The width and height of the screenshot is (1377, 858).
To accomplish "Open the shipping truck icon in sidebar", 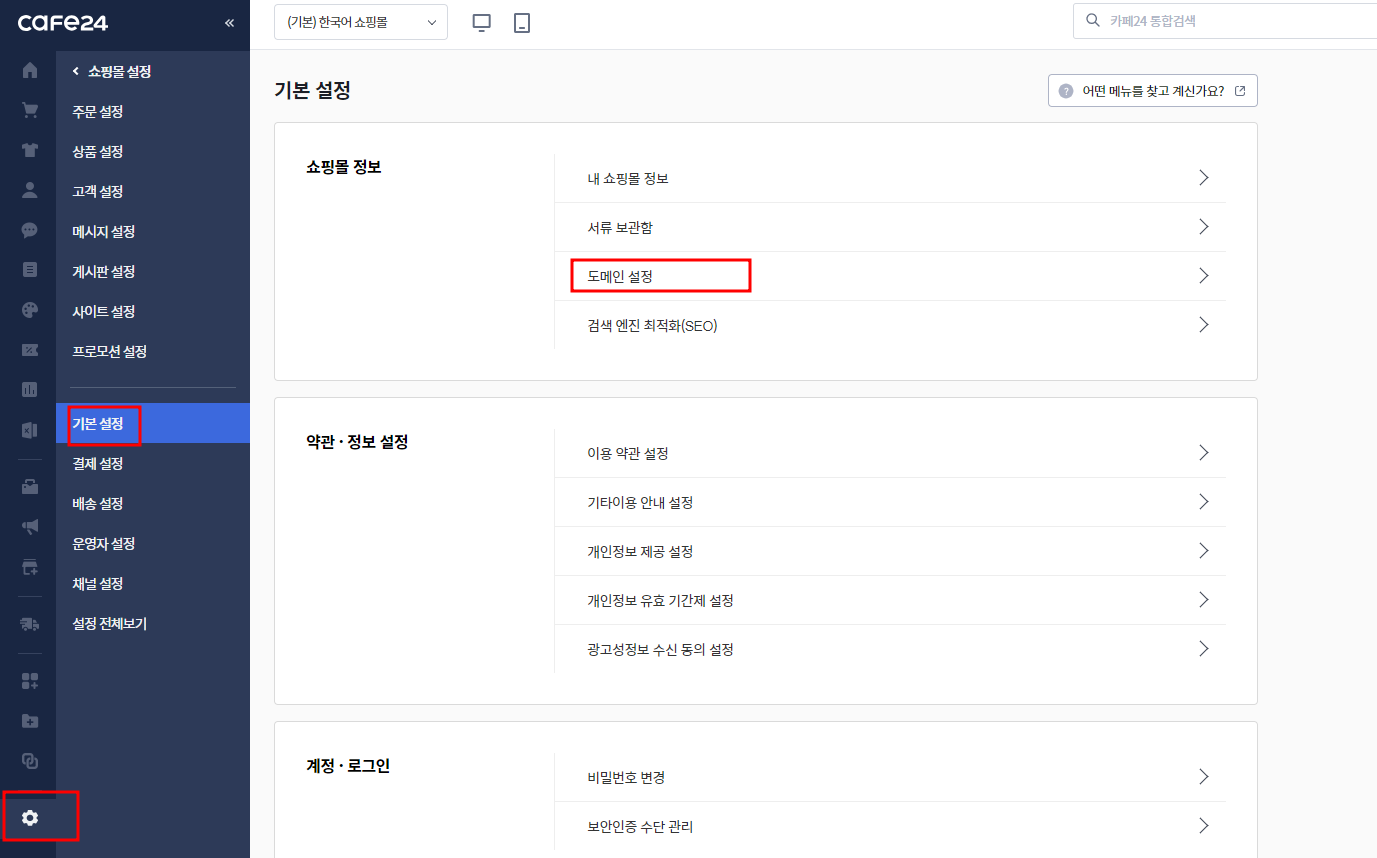I will pyautogui.click(x=29, y=623).
